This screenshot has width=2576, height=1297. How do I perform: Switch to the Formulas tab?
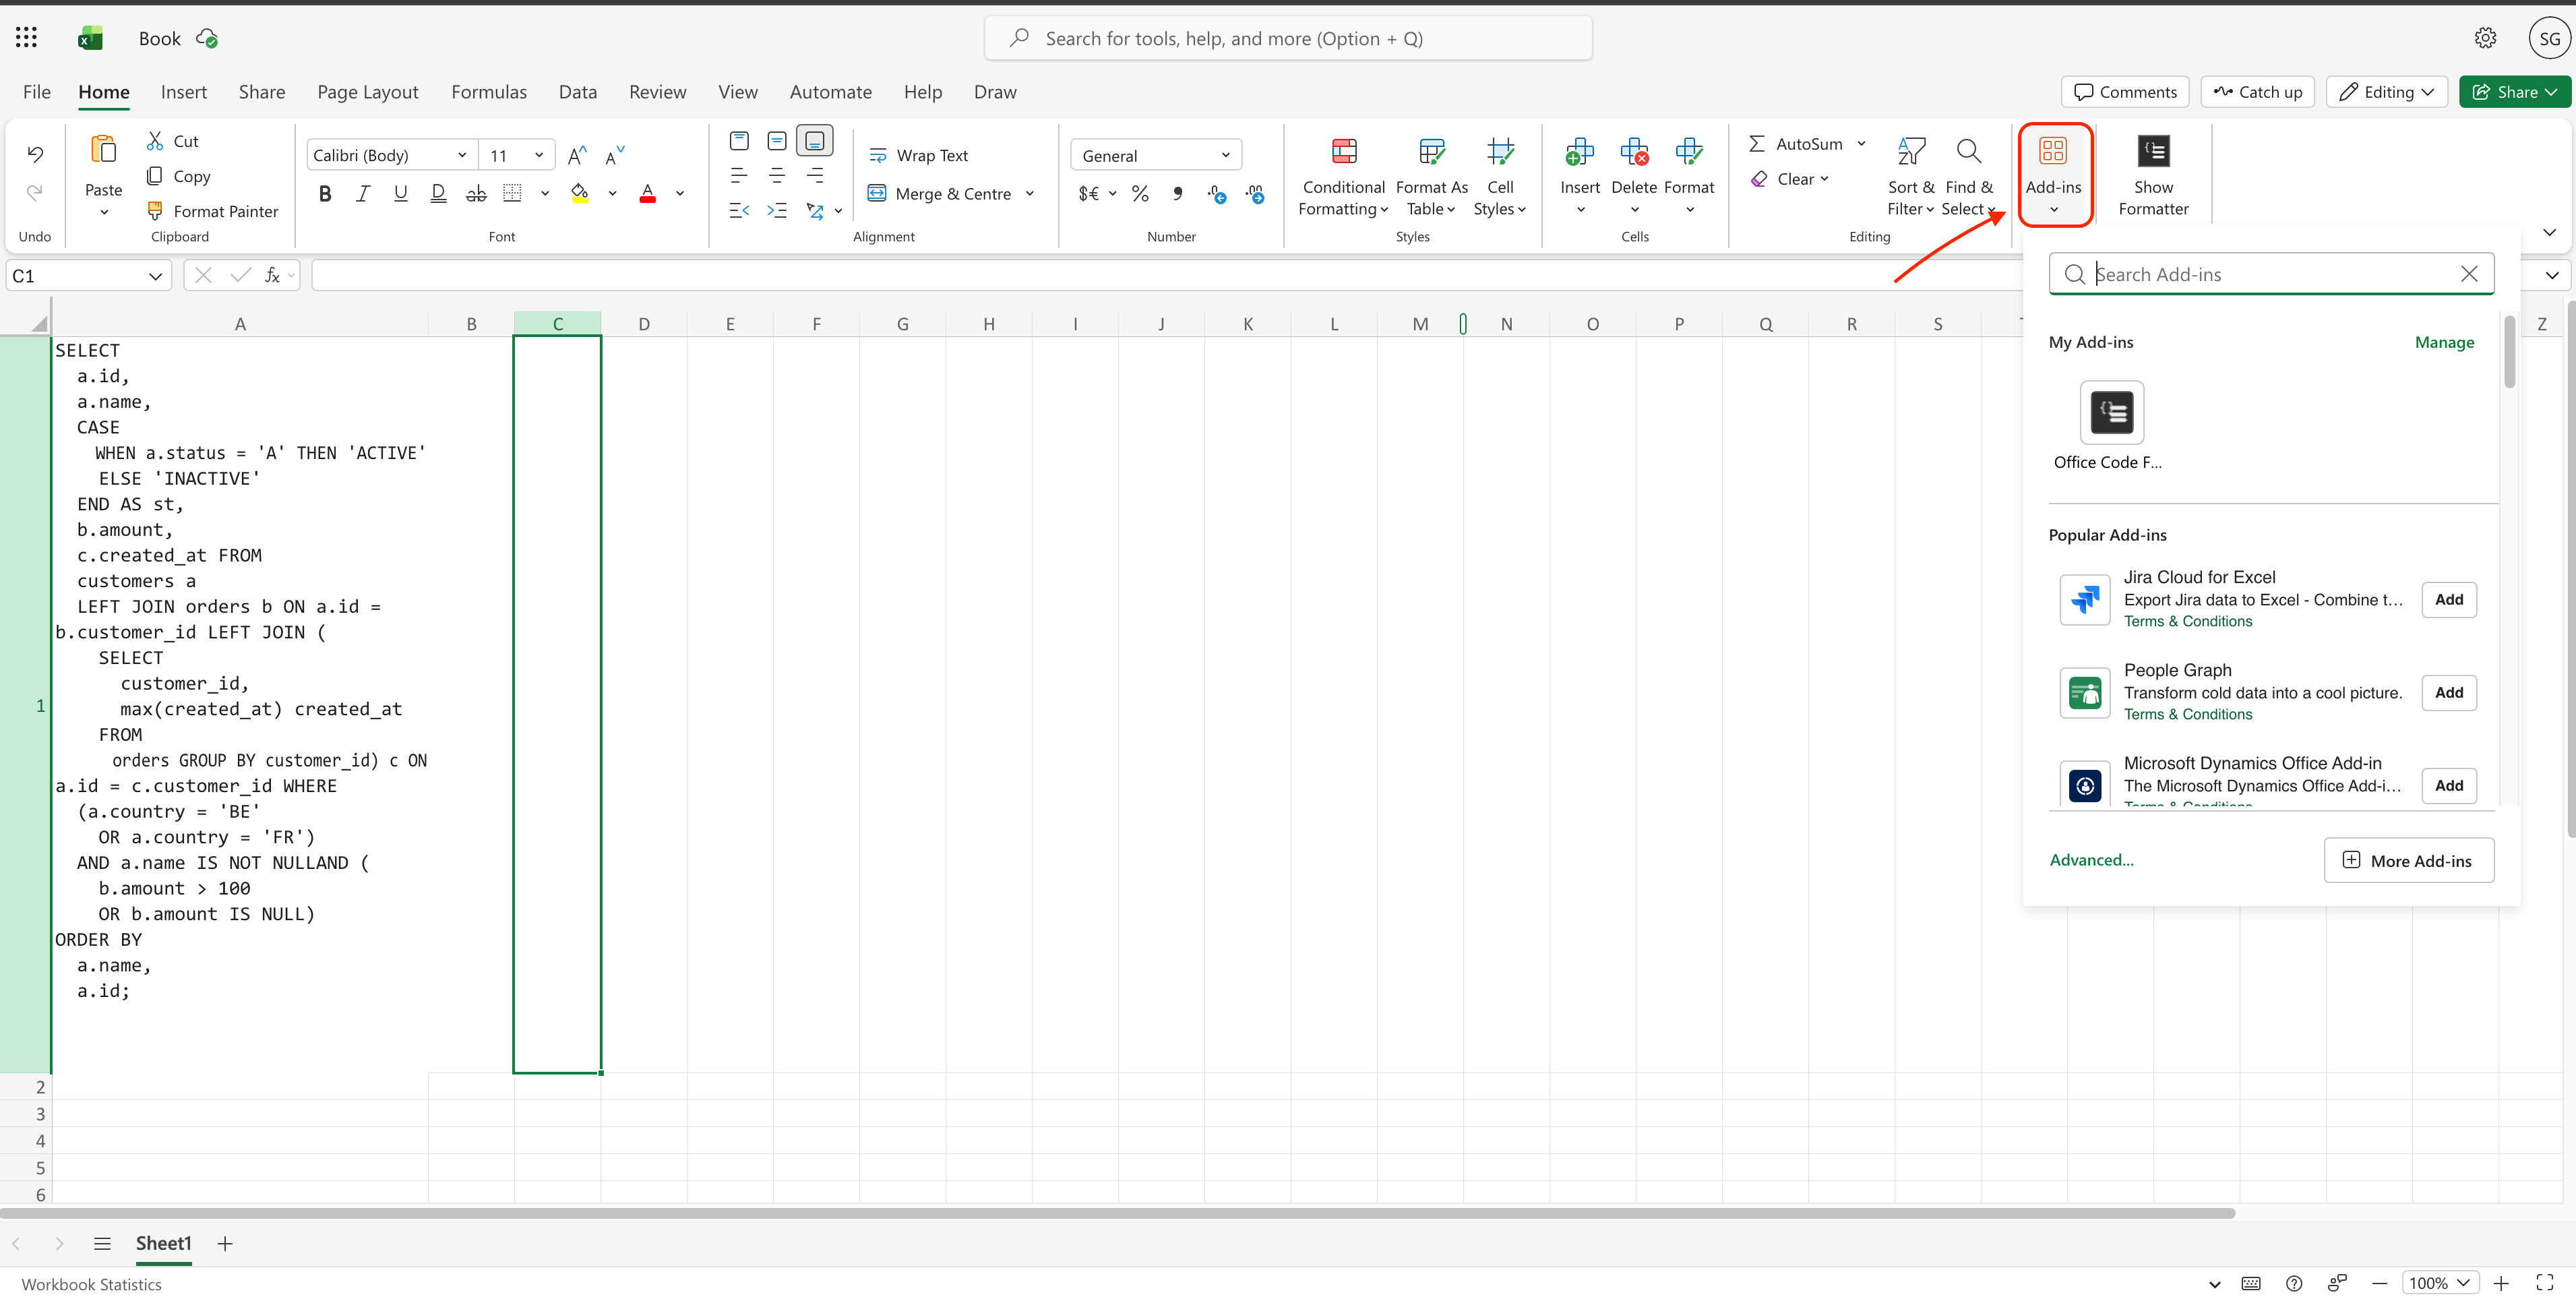[x=488, y=92]
